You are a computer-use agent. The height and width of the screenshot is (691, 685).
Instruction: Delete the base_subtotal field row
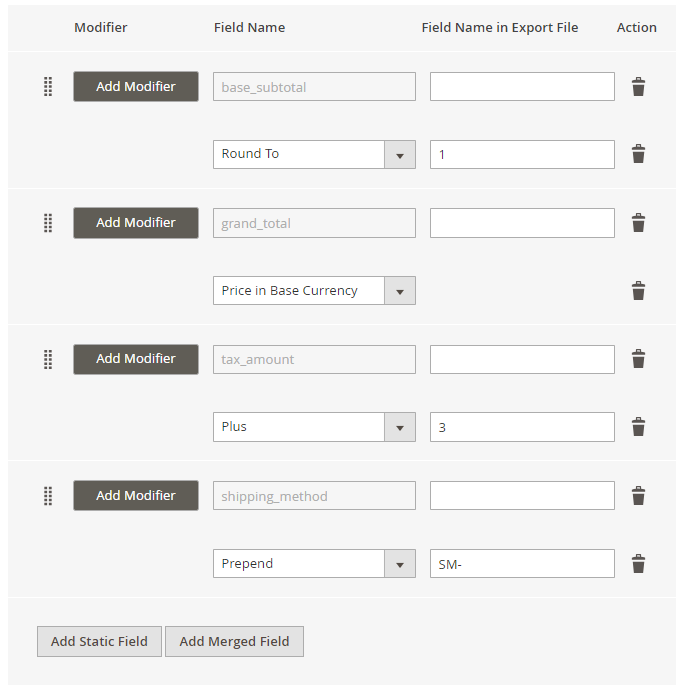(x=638, y=86)
